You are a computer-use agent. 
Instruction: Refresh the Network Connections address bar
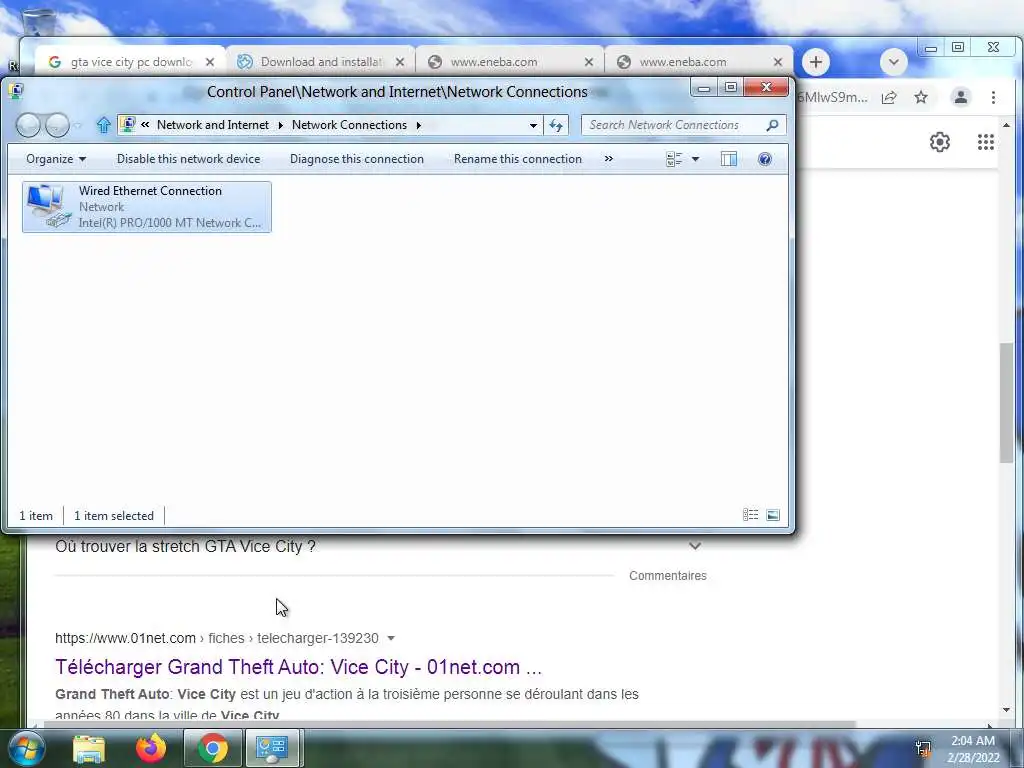(556, 125)
